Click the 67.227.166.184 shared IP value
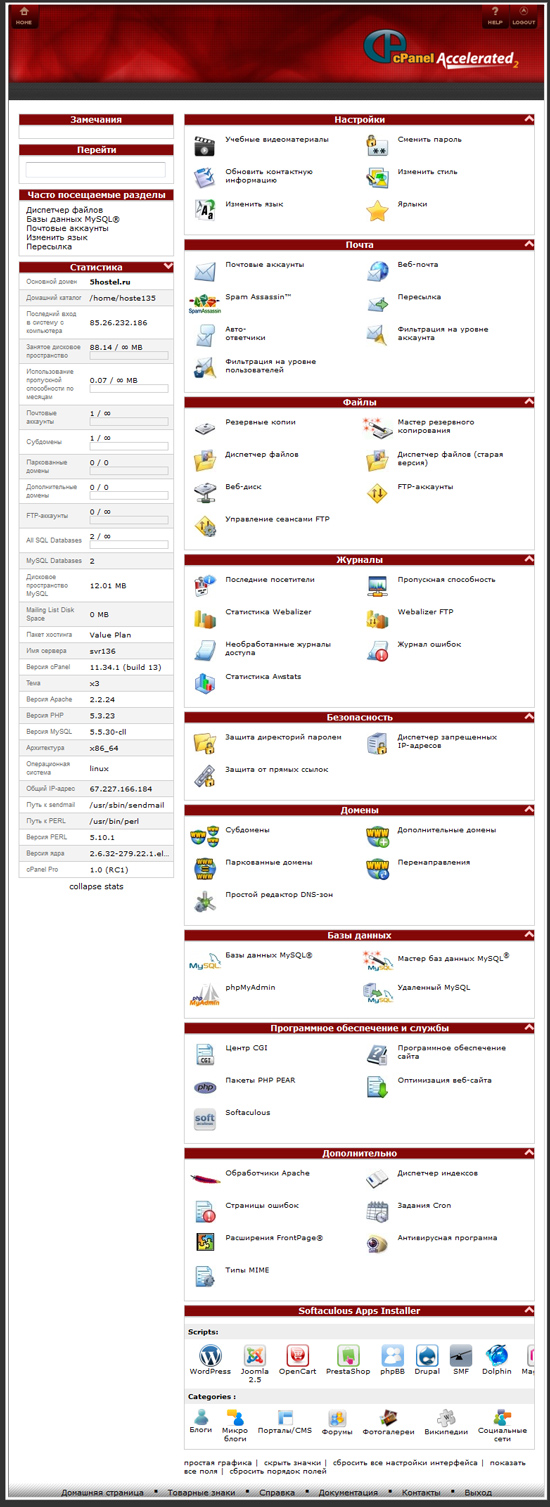This screenshot has height=1507, width=550. (x=121, y=789)
